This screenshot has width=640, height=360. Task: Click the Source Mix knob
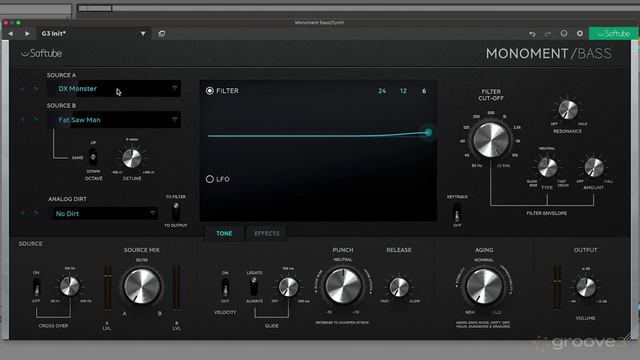tap(142, 286)
